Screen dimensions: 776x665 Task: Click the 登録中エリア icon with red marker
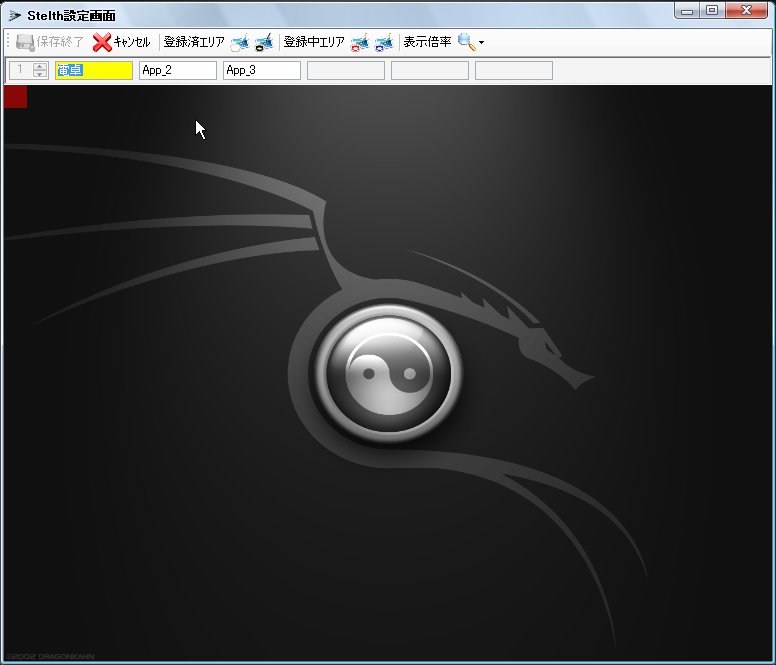360,43
